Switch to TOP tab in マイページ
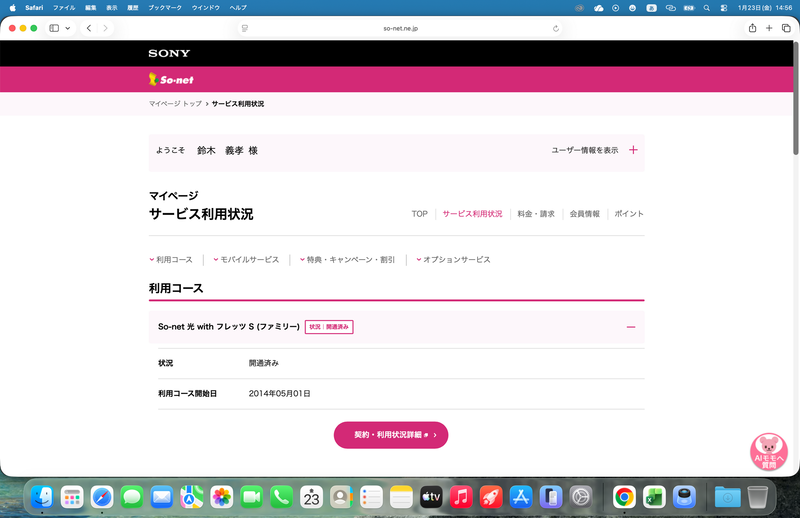Viewport: 800px width, 518px height. point(419,214)
